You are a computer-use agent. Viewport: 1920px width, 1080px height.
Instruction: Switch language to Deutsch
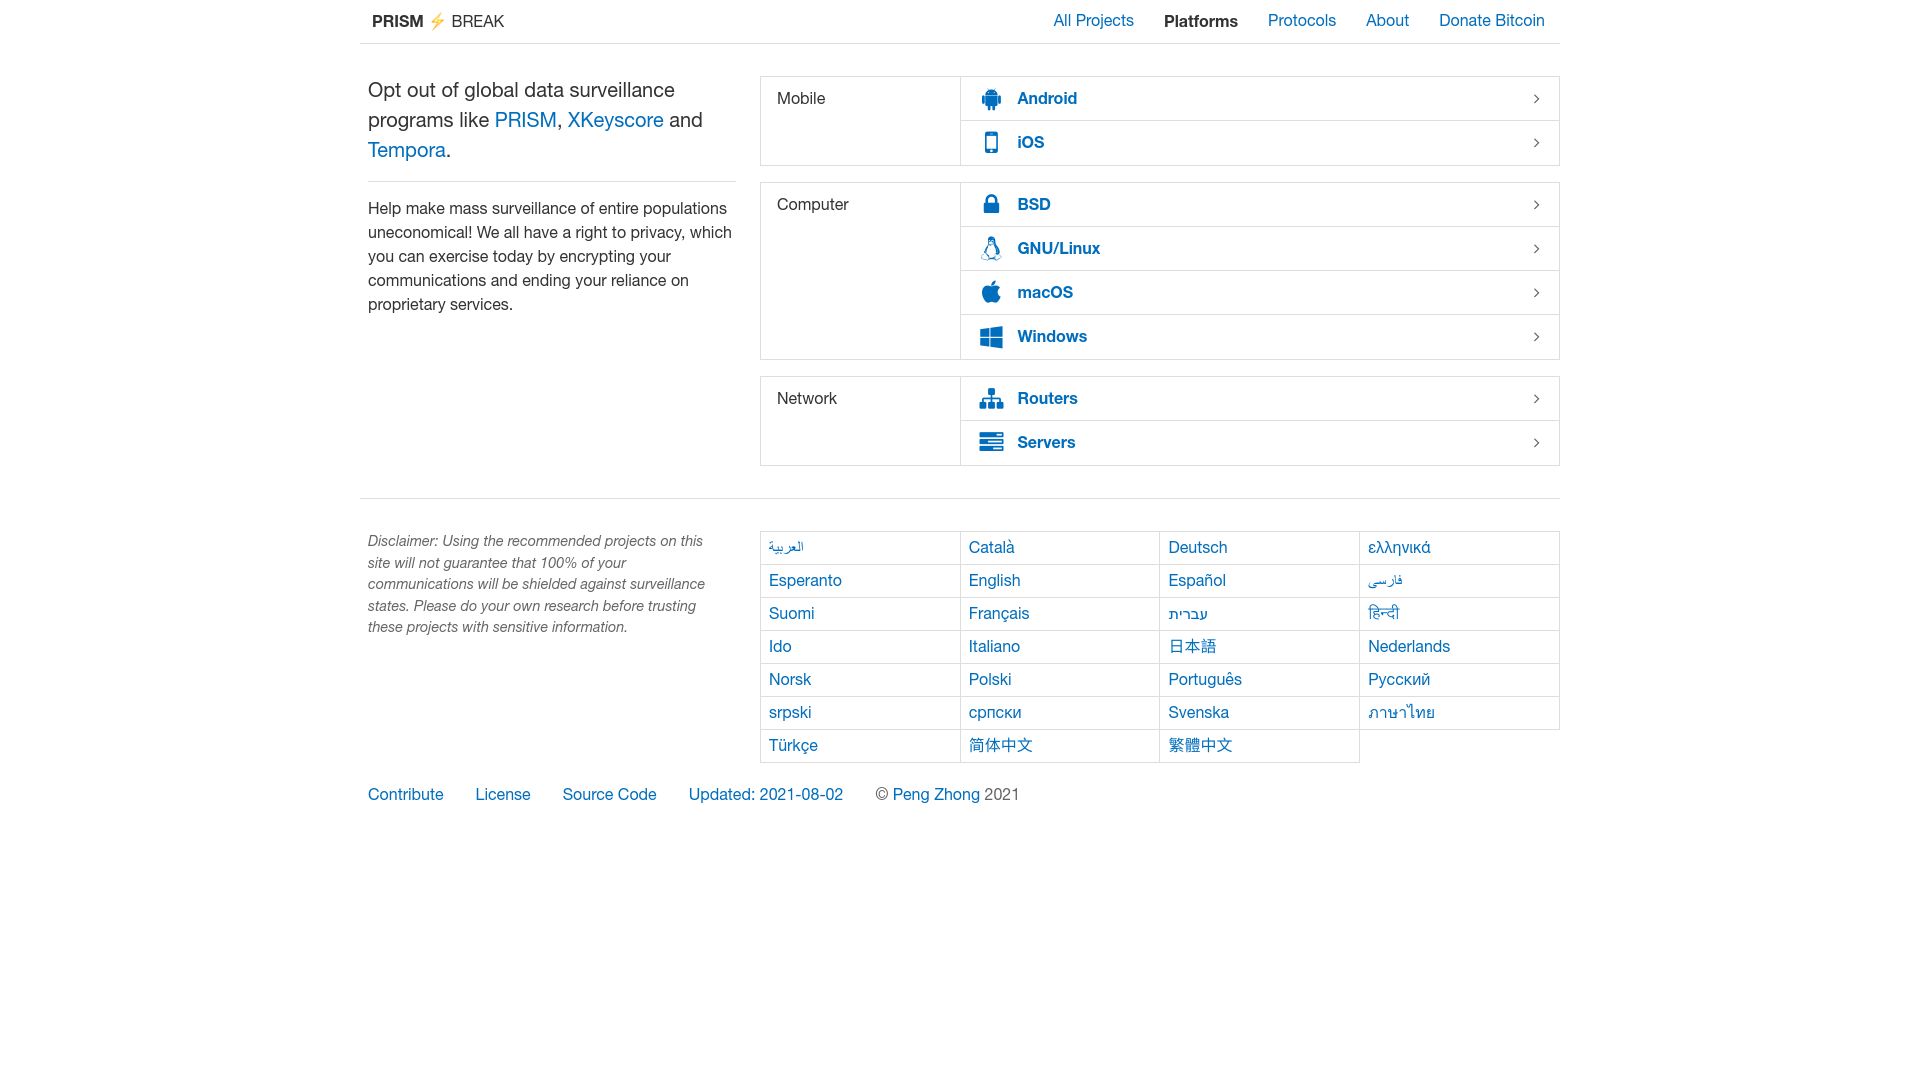[x=1197, y=548]
